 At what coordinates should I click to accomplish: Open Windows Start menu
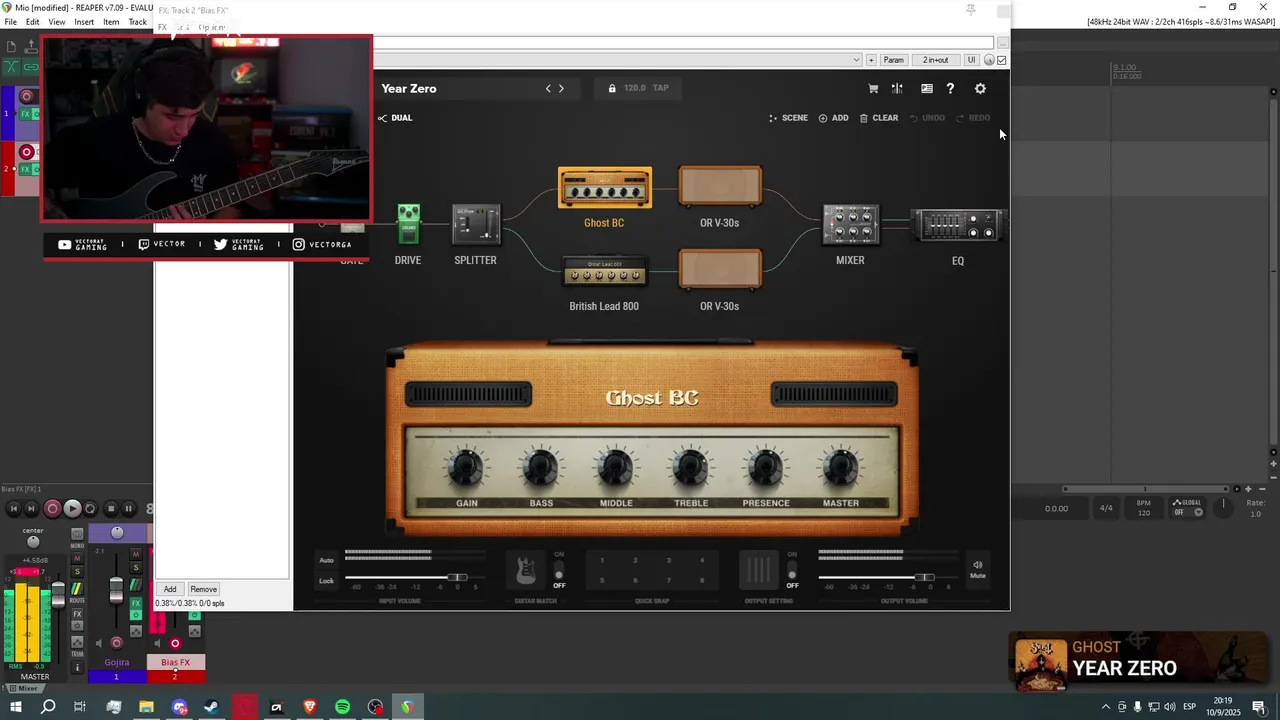coord(15,707)
